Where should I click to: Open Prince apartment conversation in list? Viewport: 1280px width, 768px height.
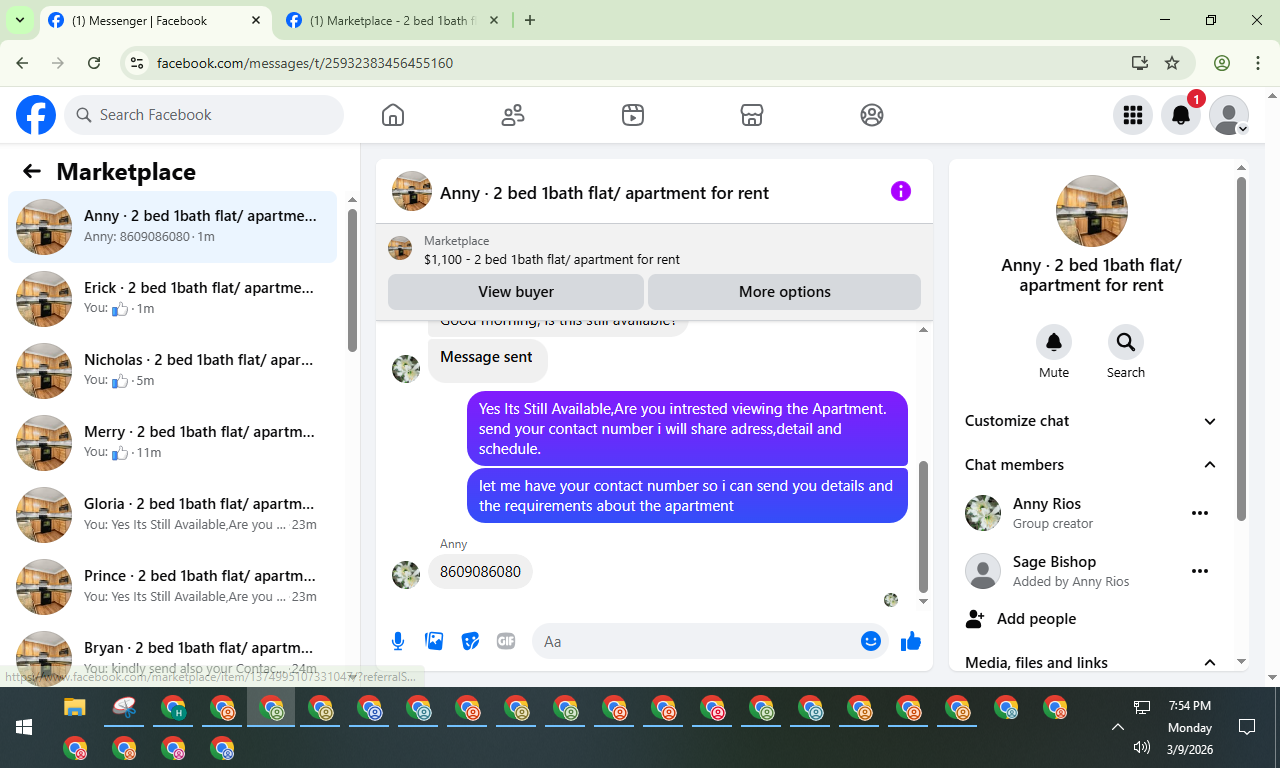point(173,587)
